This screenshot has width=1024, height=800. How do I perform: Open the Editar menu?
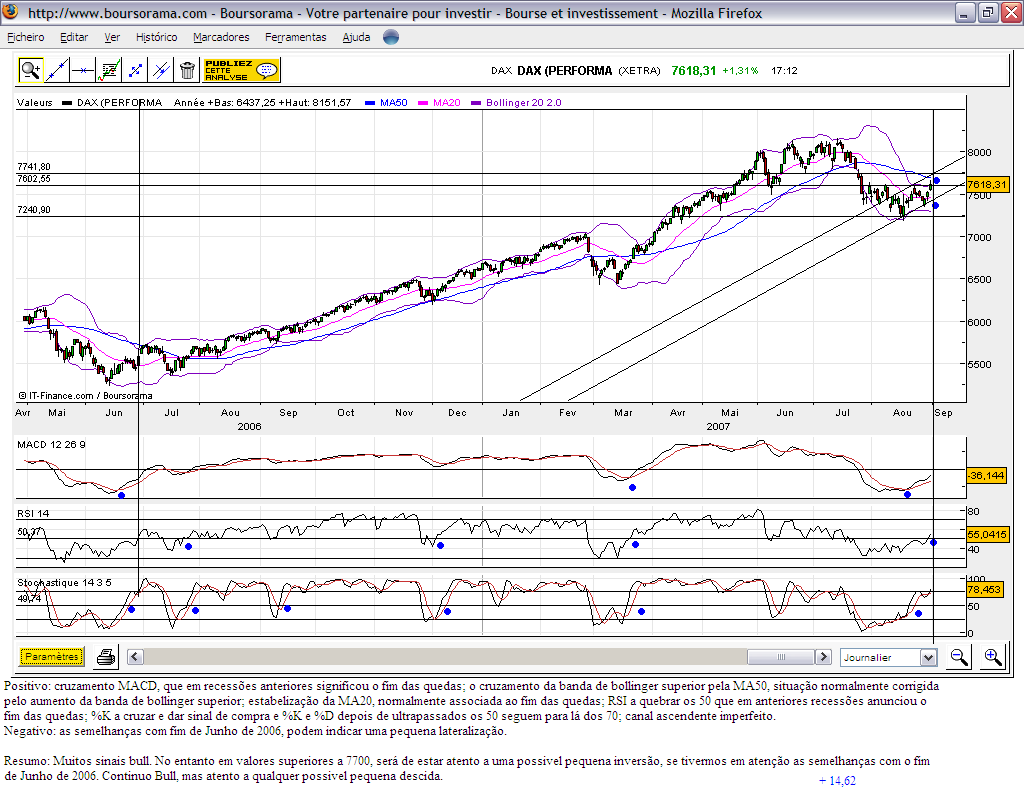click(x=74, y=37)
